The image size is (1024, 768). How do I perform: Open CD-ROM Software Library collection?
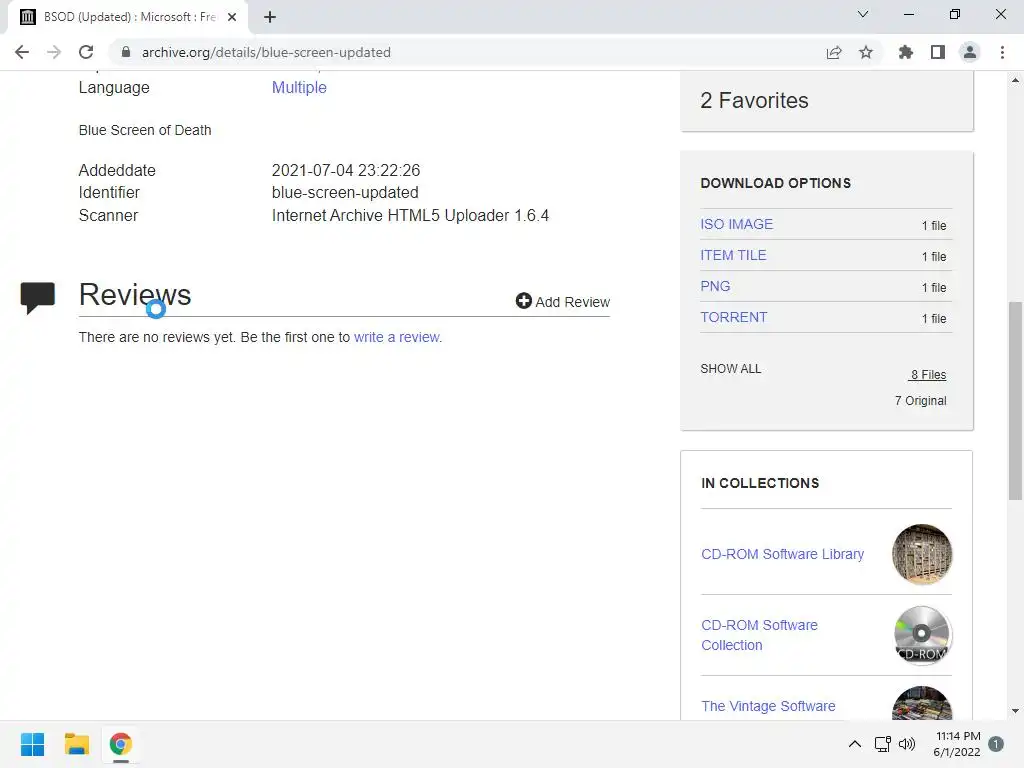pos(782,554)
